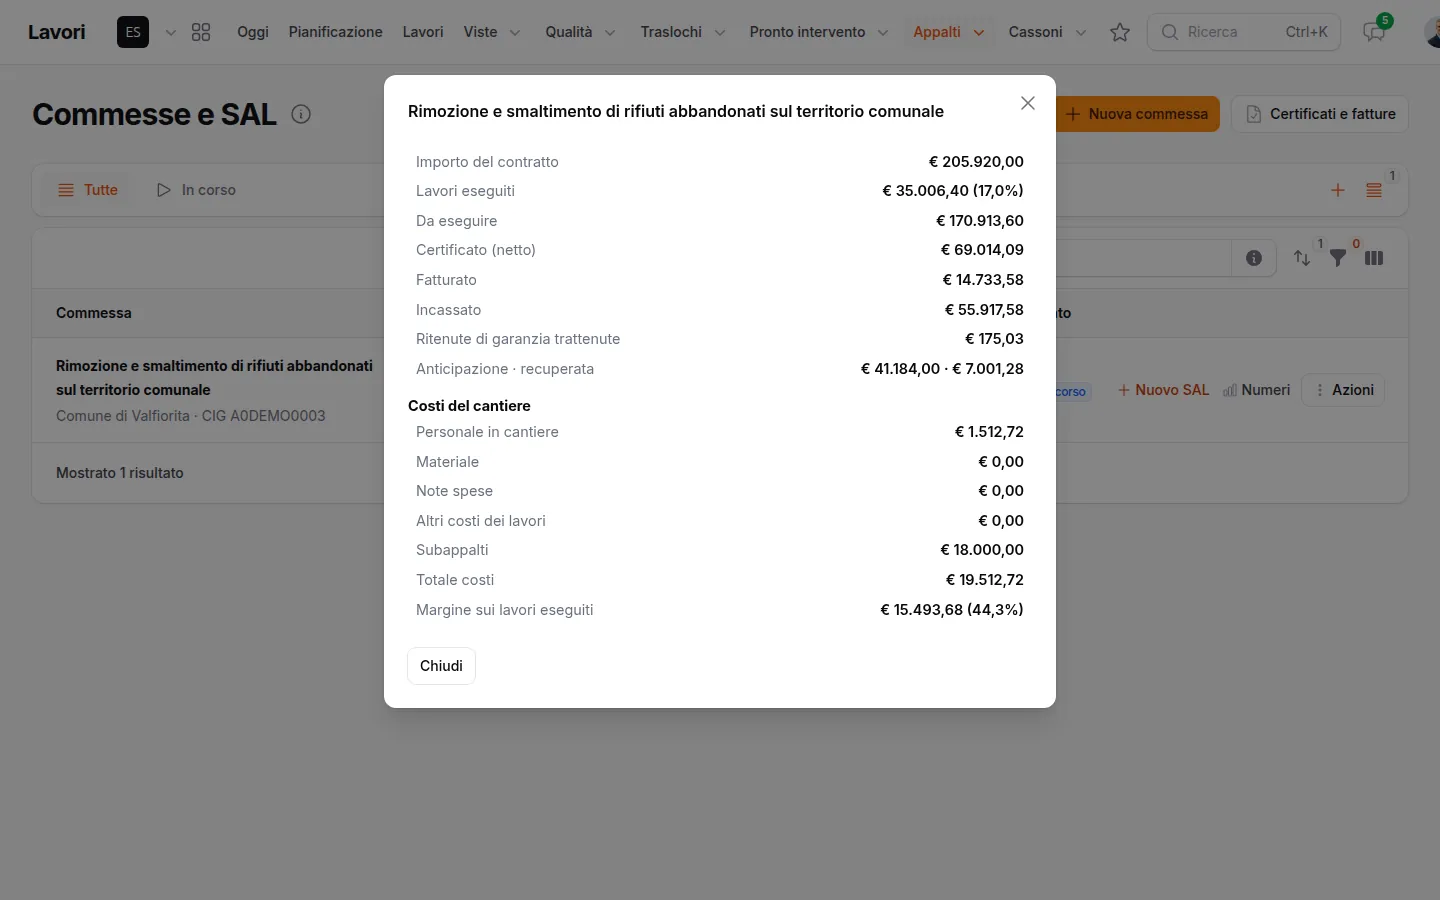Expand the Pronto intervento menu
The image size is (1440, 900).
point(819,32)
